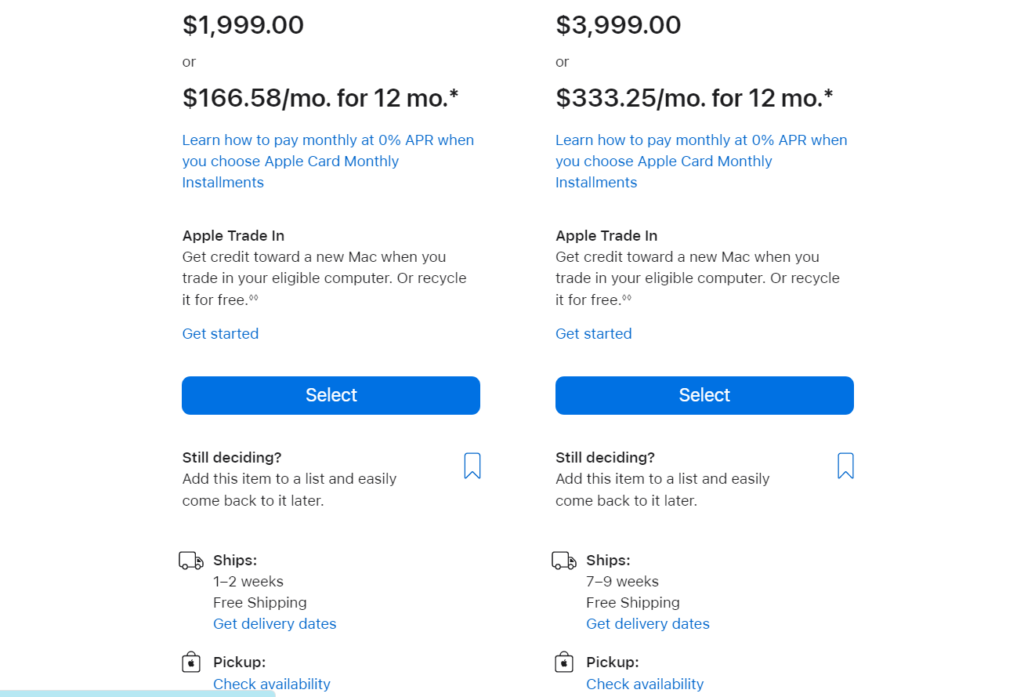Click the bookmark icon for the $3,999 Mac
Viewport: 1024px width, 697px height.
point(845,466)
